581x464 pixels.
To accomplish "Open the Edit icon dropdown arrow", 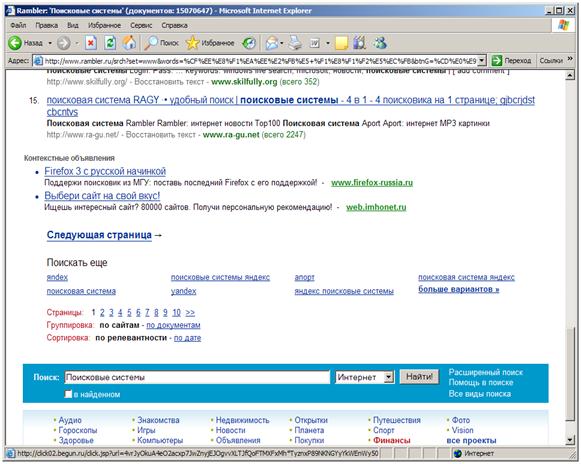I will point(328,43).
